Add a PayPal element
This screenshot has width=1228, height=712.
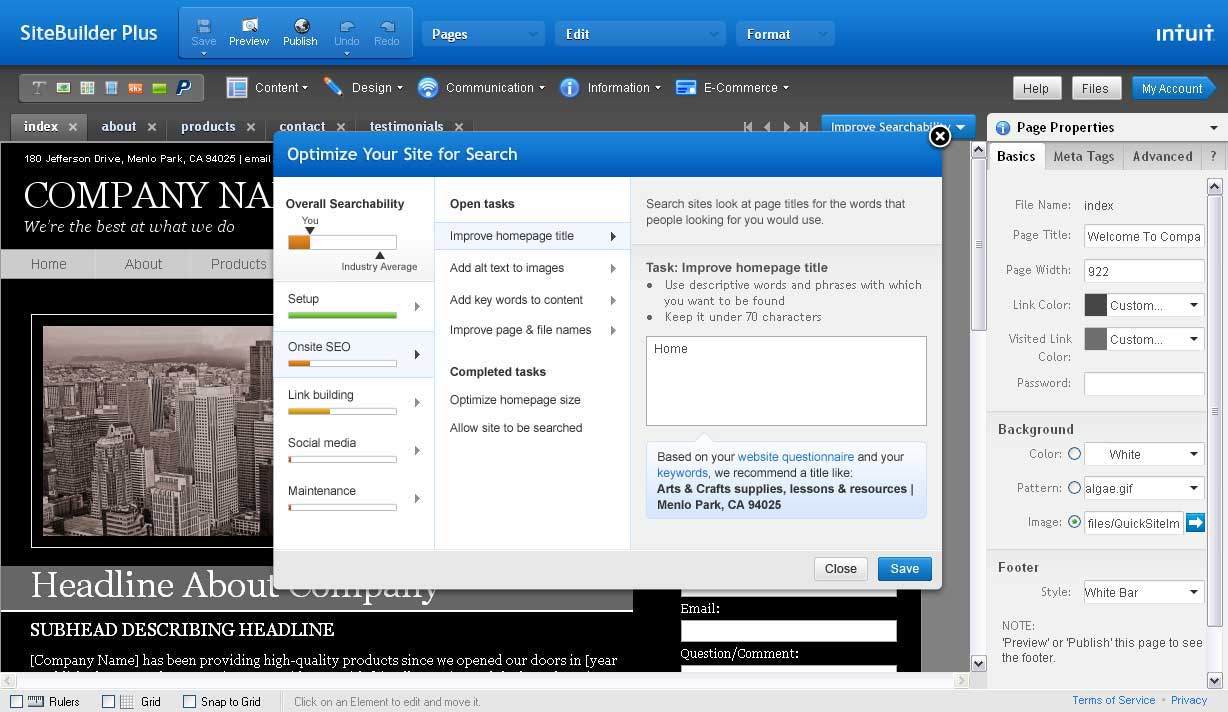click(x=184, y=88)
